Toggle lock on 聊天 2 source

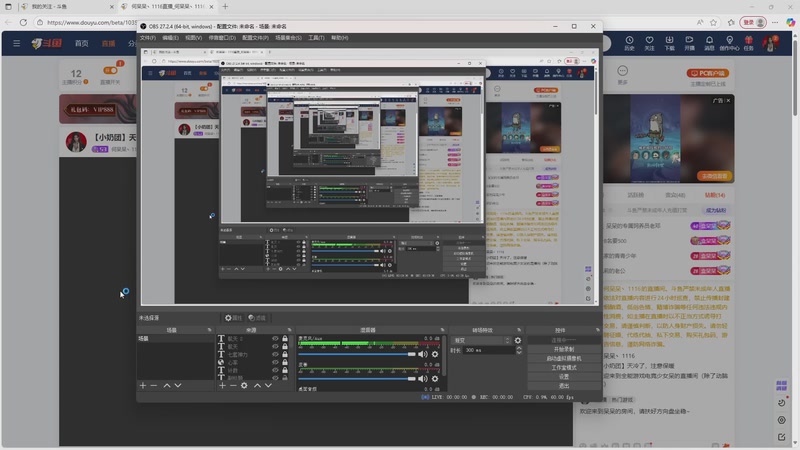pos(285,339)
